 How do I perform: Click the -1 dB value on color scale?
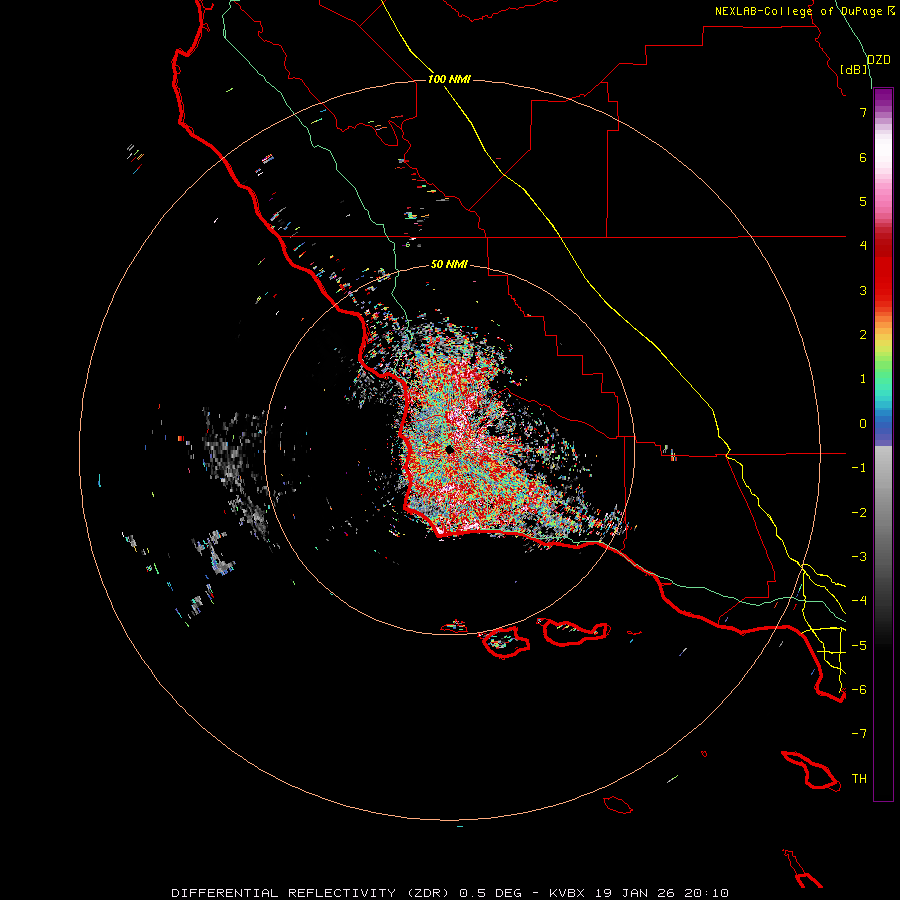point(859,468)
